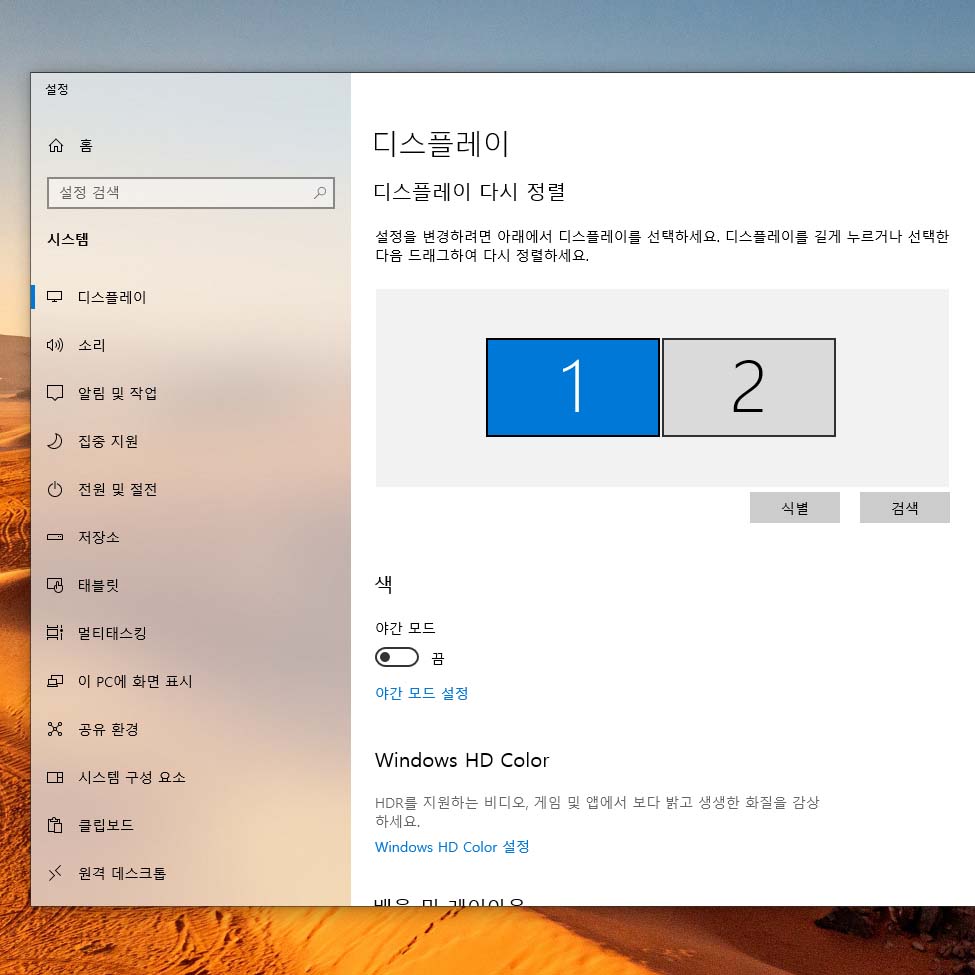
Task: Open 야간 모드 설정 (Night light settings) link
Action: click(x=421, y=691)
